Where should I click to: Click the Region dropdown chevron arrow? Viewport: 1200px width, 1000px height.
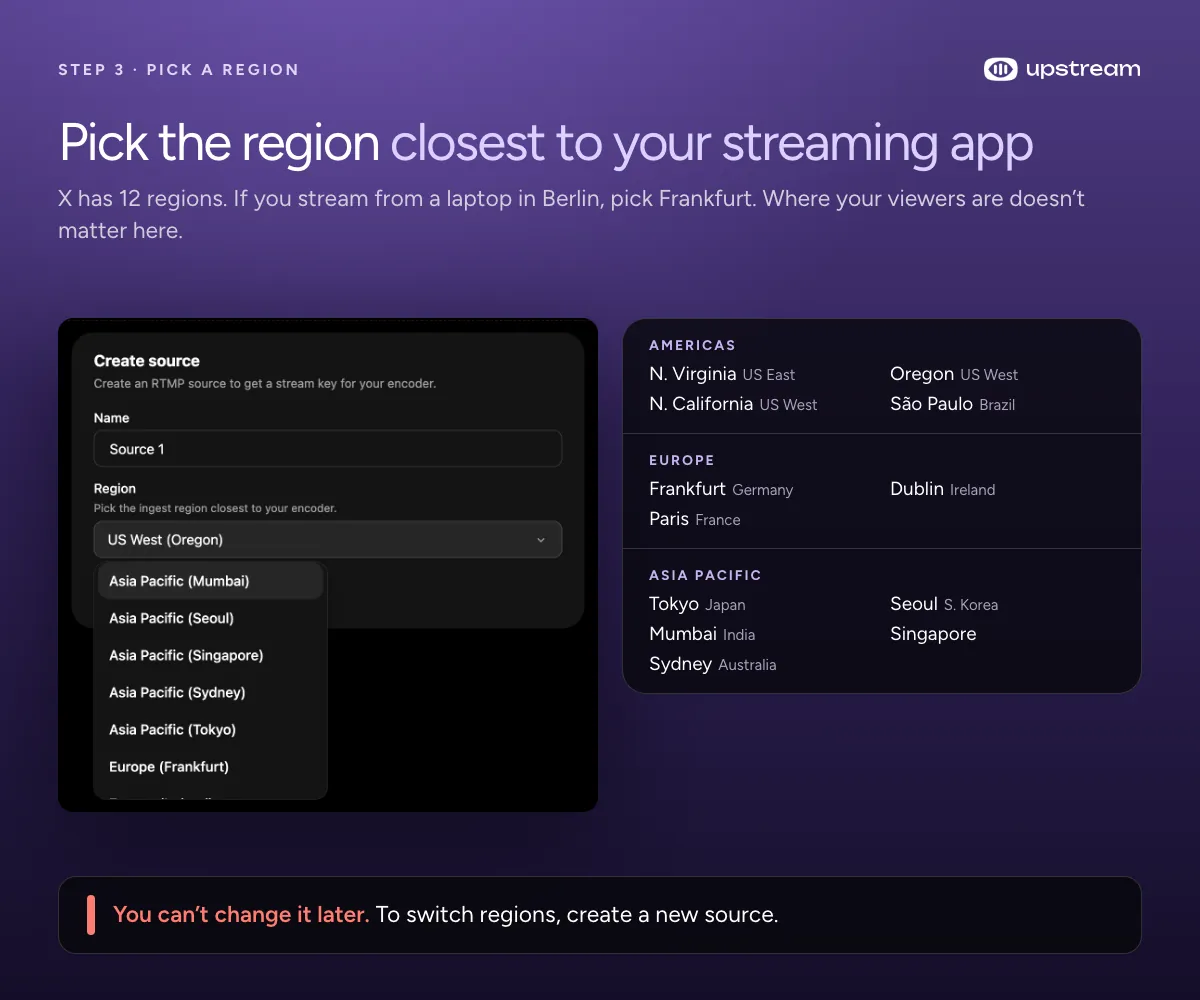click(541, 540)
